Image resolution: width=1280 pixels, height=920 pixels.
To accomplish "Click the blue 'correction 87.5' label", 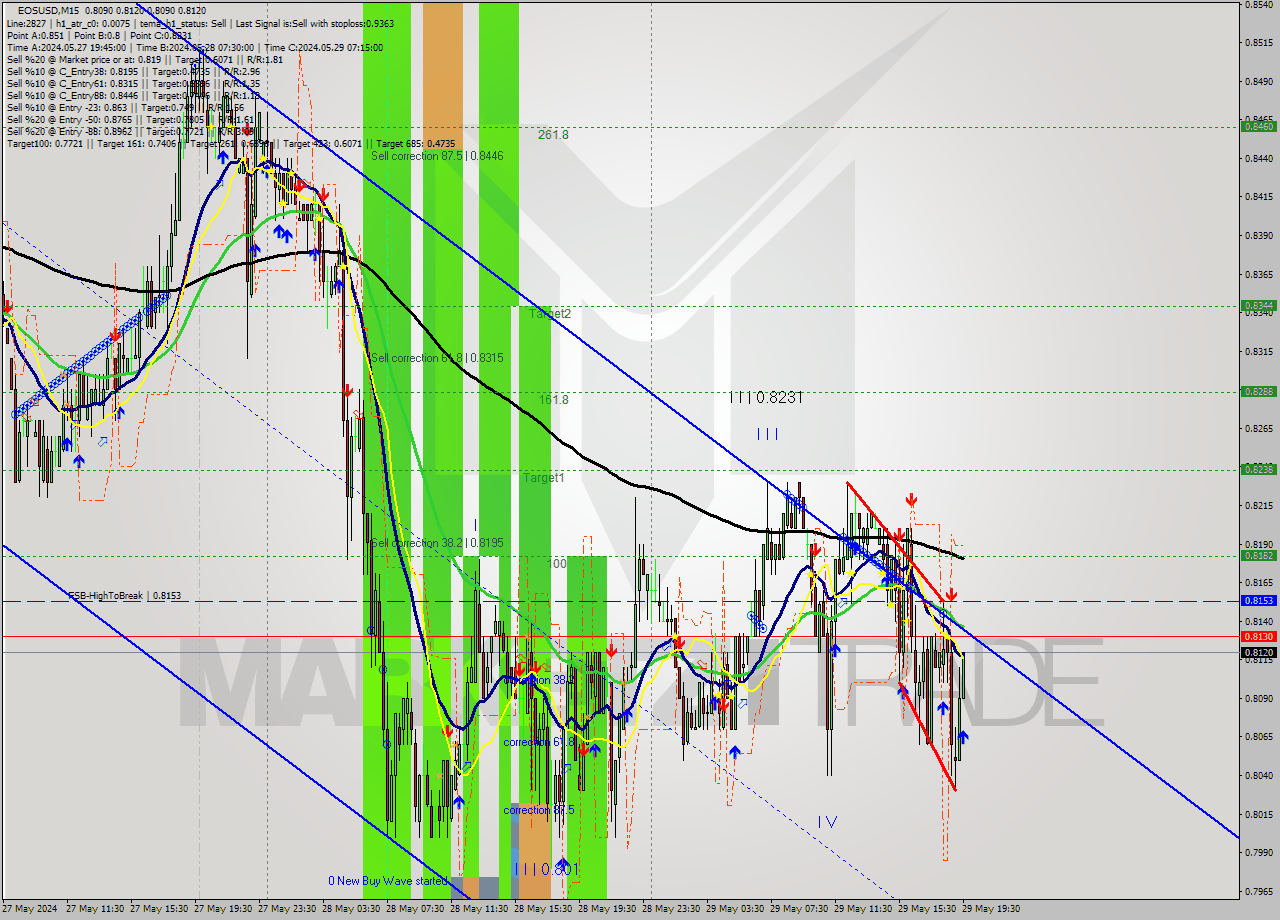I will tap(539, 810).
